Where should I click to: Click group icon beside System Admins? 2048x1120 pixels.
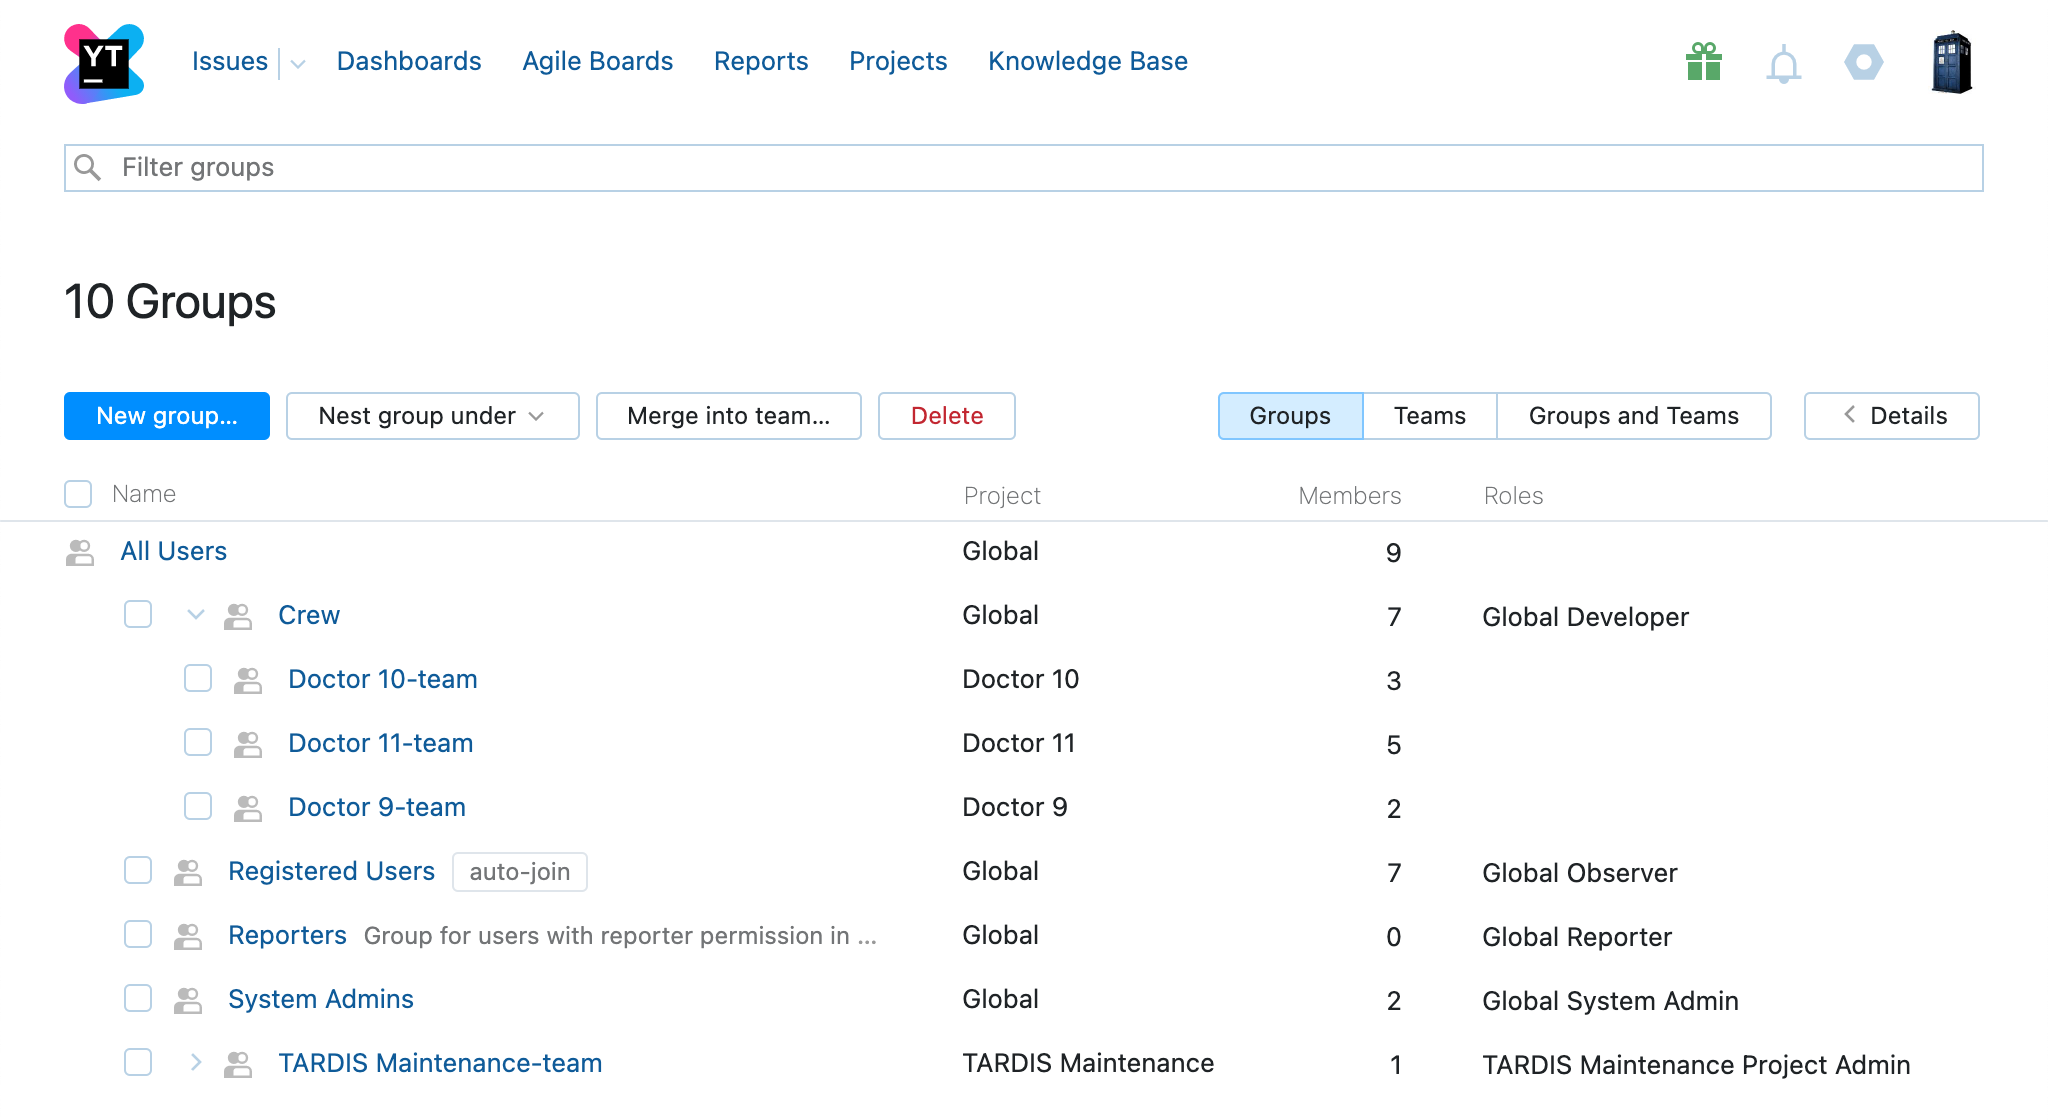188,1000
